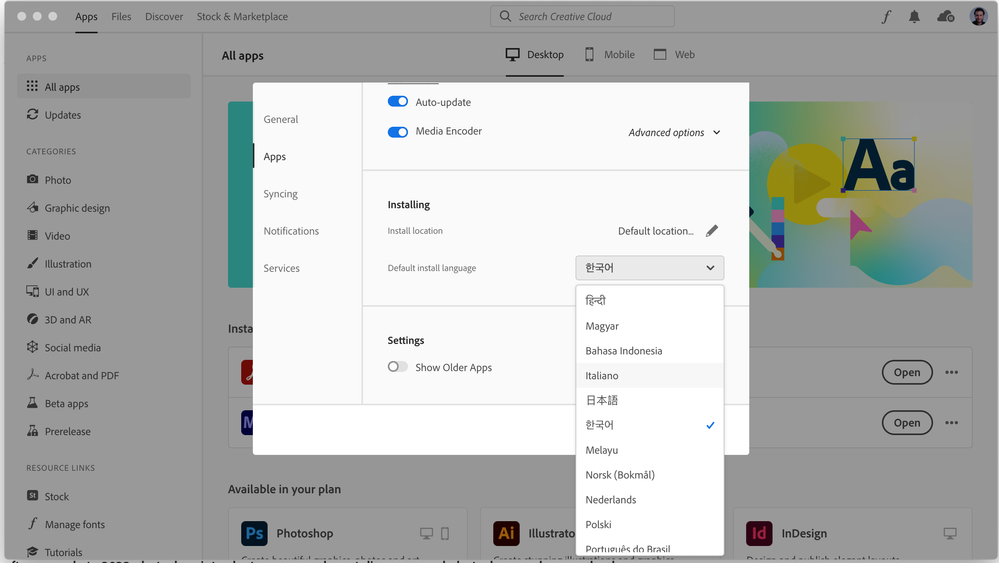Viewport: 999px width, 563px height.
Task: Select Melayu language option
Action: [650, 450]
